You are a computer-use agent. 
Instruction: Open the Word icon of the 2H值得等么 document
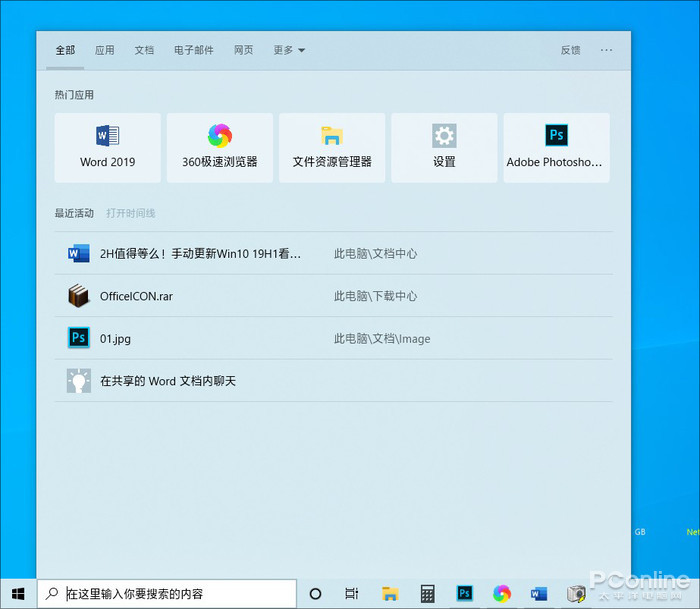coord(79,254)
